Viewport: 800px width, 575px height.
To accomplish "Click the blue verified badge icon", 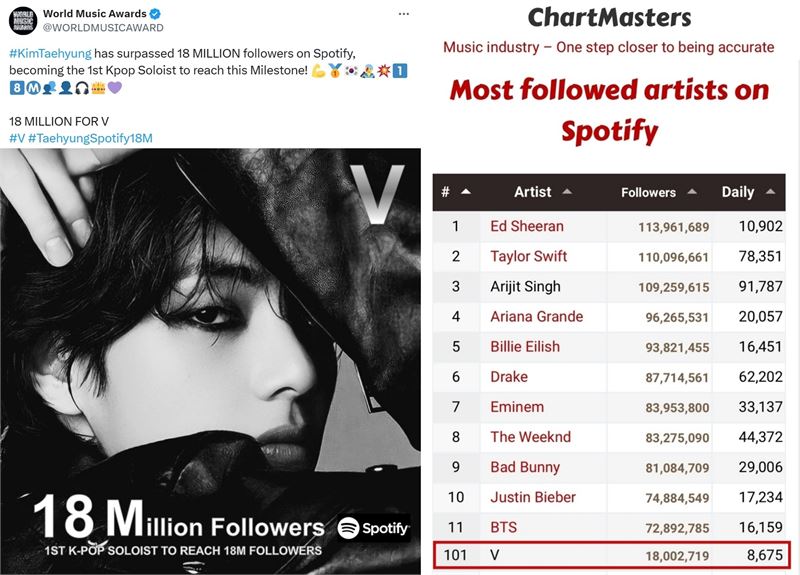I will (x=155, y=14).
